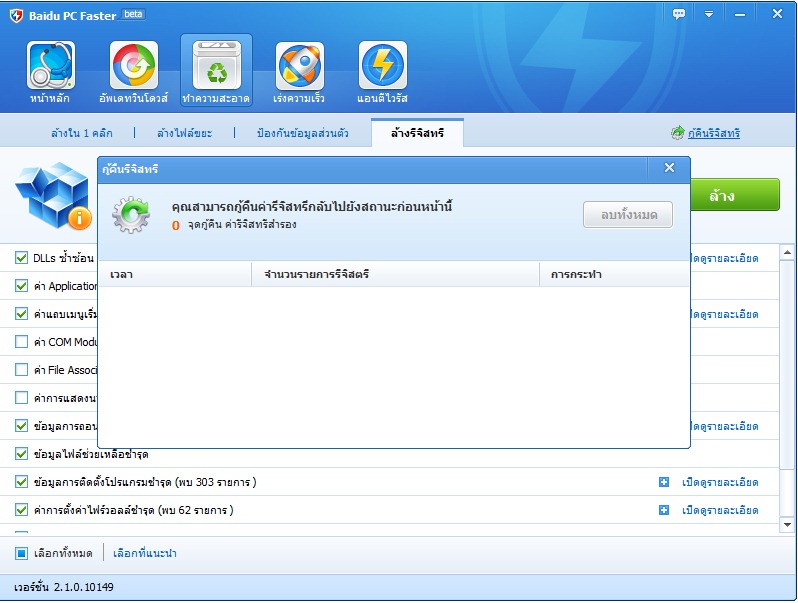Click the จำนวนรายการรีจิสตรี column header
Image resolution: width=798 pixels, height=603 pixels.
coord(316,274)
